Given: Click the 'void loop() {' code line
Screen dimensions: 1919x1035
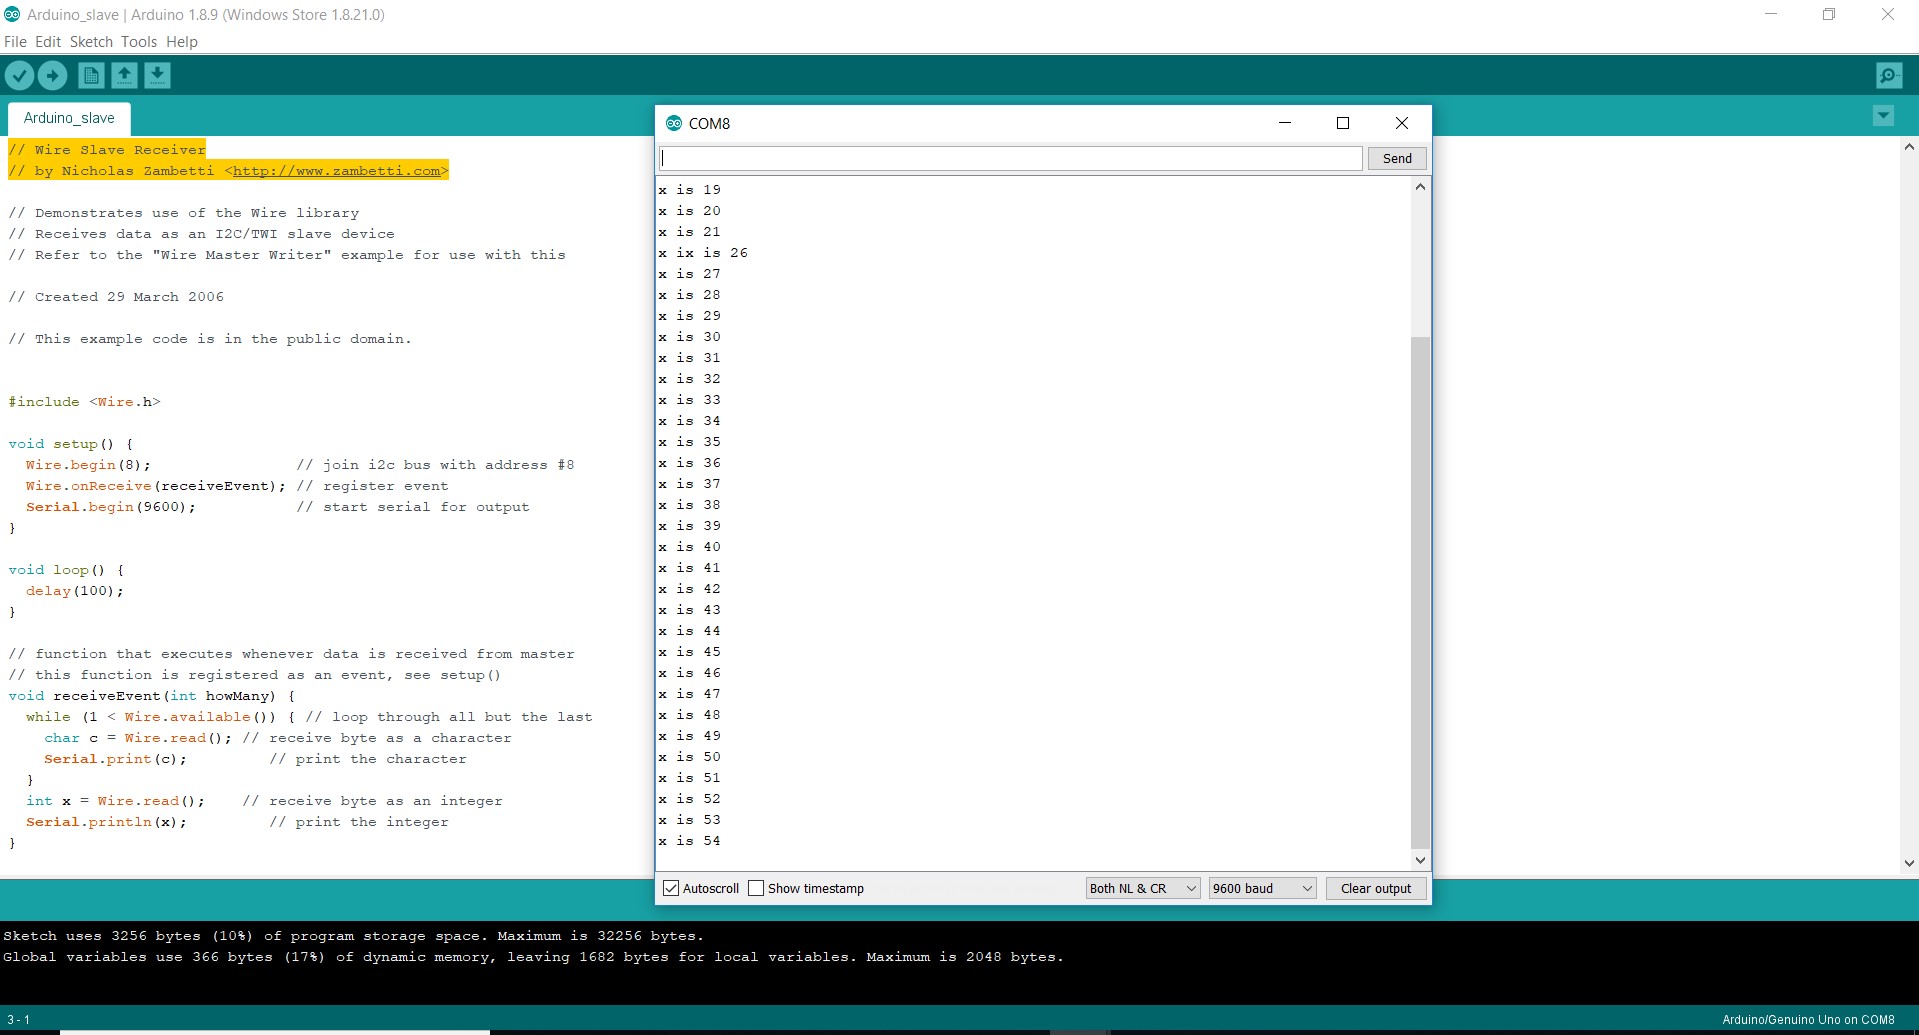Looking at the screenshot, I should pos(66,570).
